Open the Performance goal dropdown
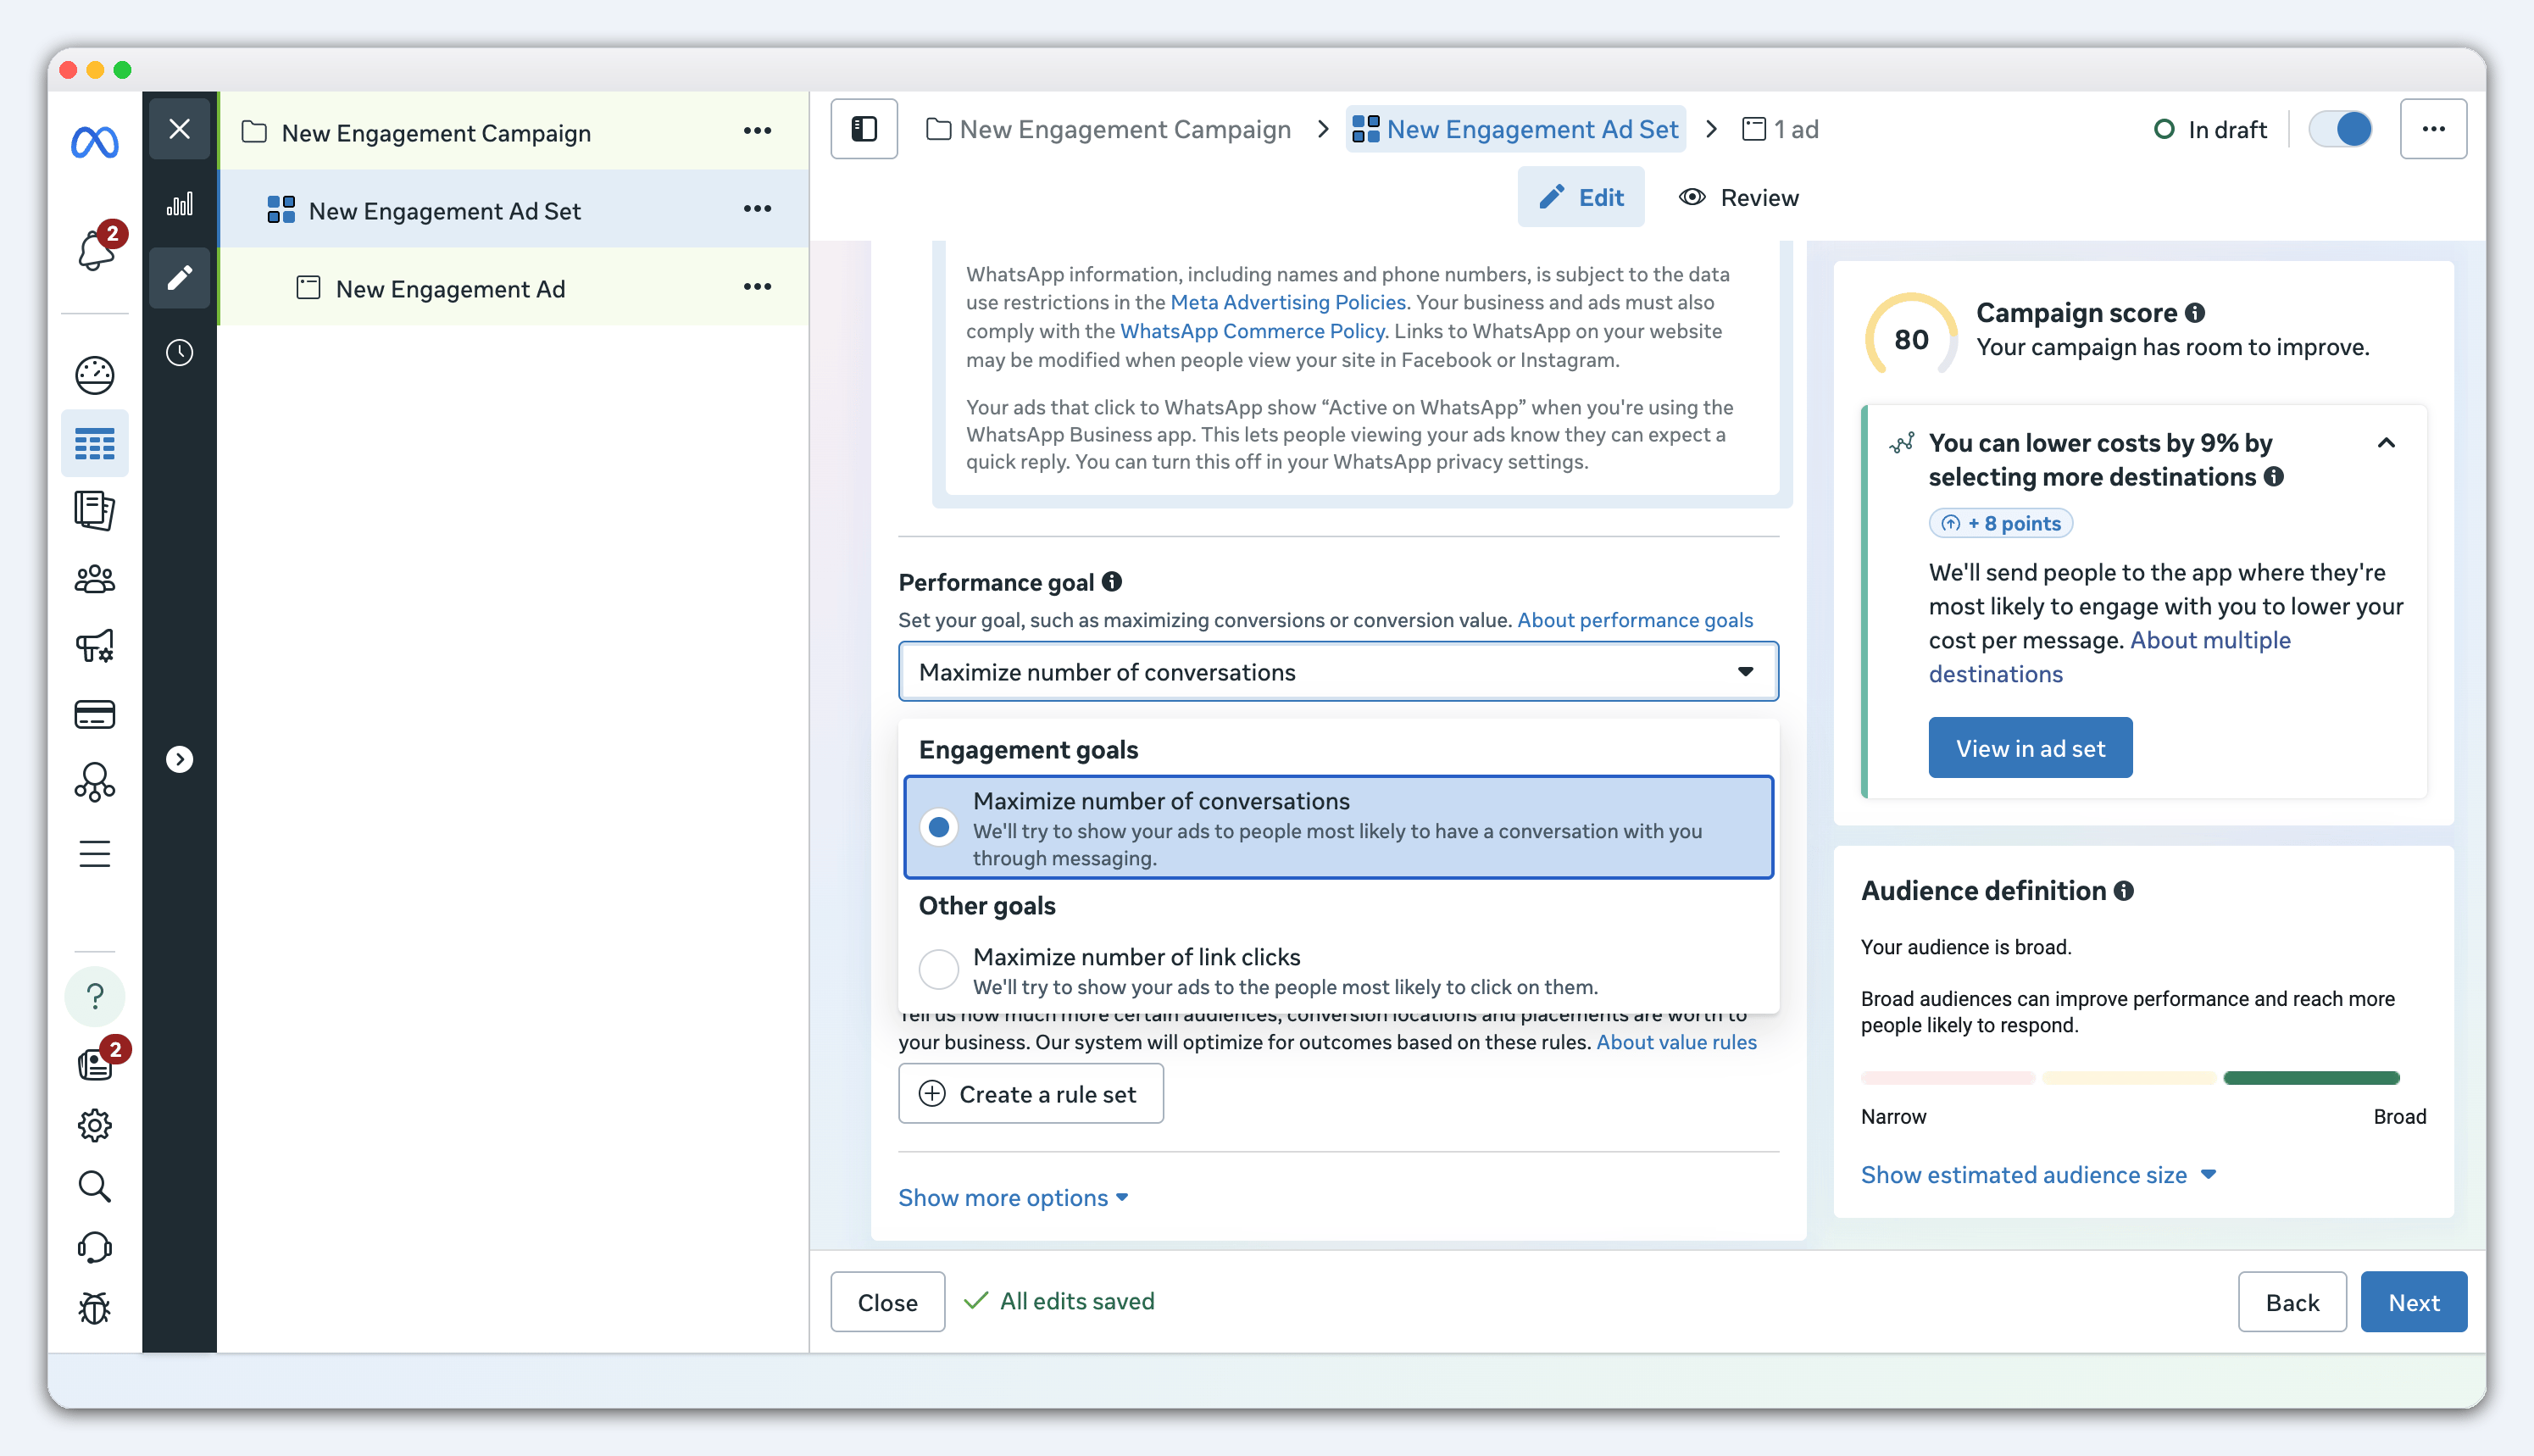Image resolution: width=2534 pixels, height=1456 pixels. (1339, 672)
